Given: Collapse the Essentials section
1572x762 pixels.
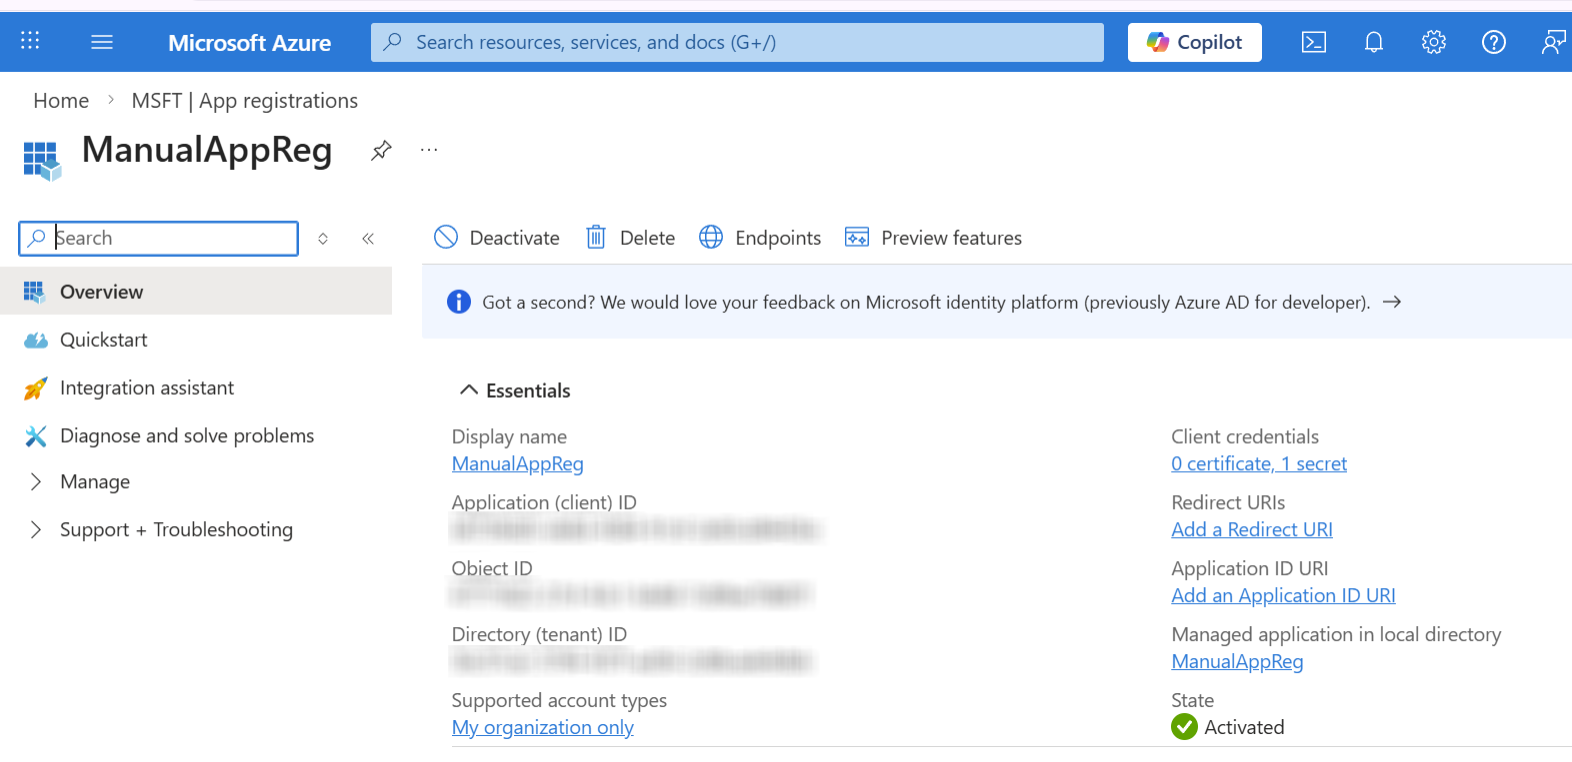Looking at the screenshot, I should [468, 390].
